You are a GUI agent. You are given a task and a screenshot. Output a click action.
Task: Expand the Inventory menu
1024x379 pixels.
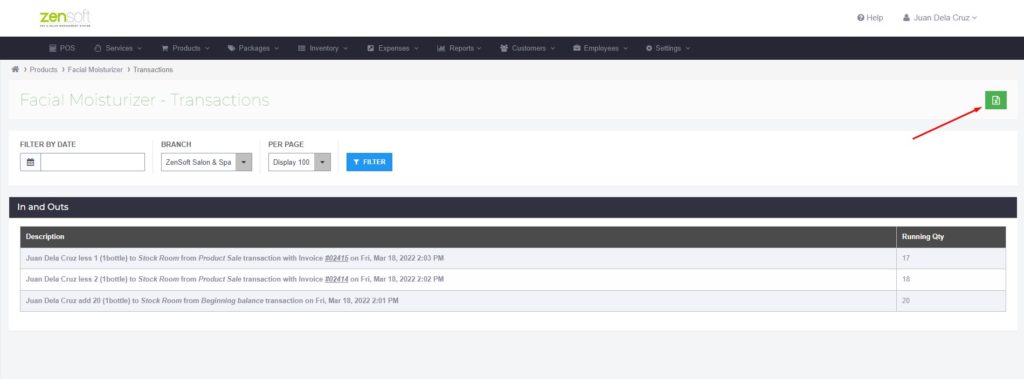[323, 48]
